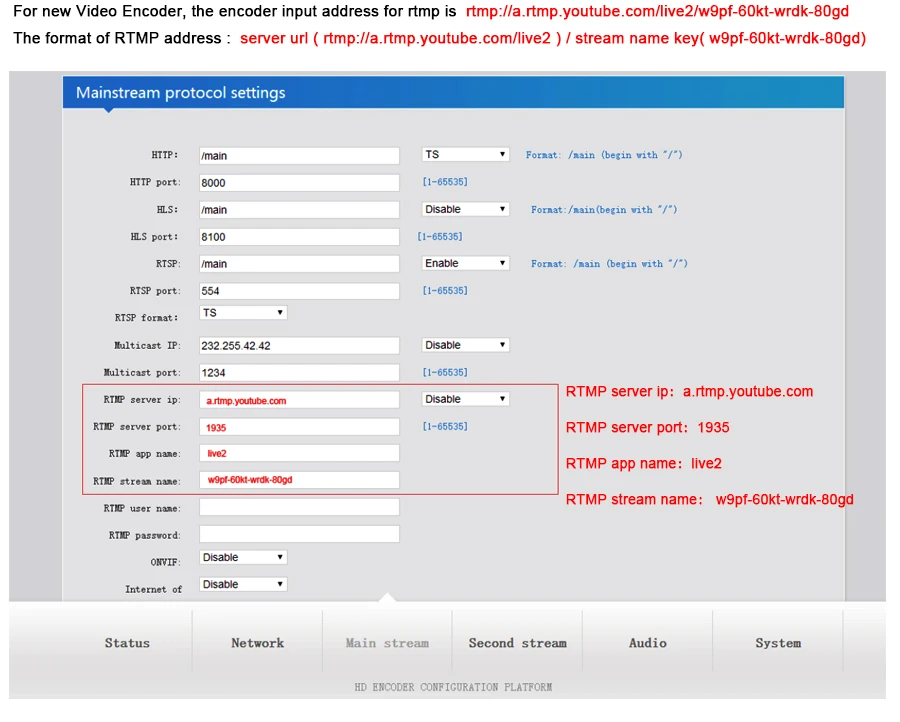Click the RTMP server ip input field
Screen dimensions: 900x722
(299, 400)
